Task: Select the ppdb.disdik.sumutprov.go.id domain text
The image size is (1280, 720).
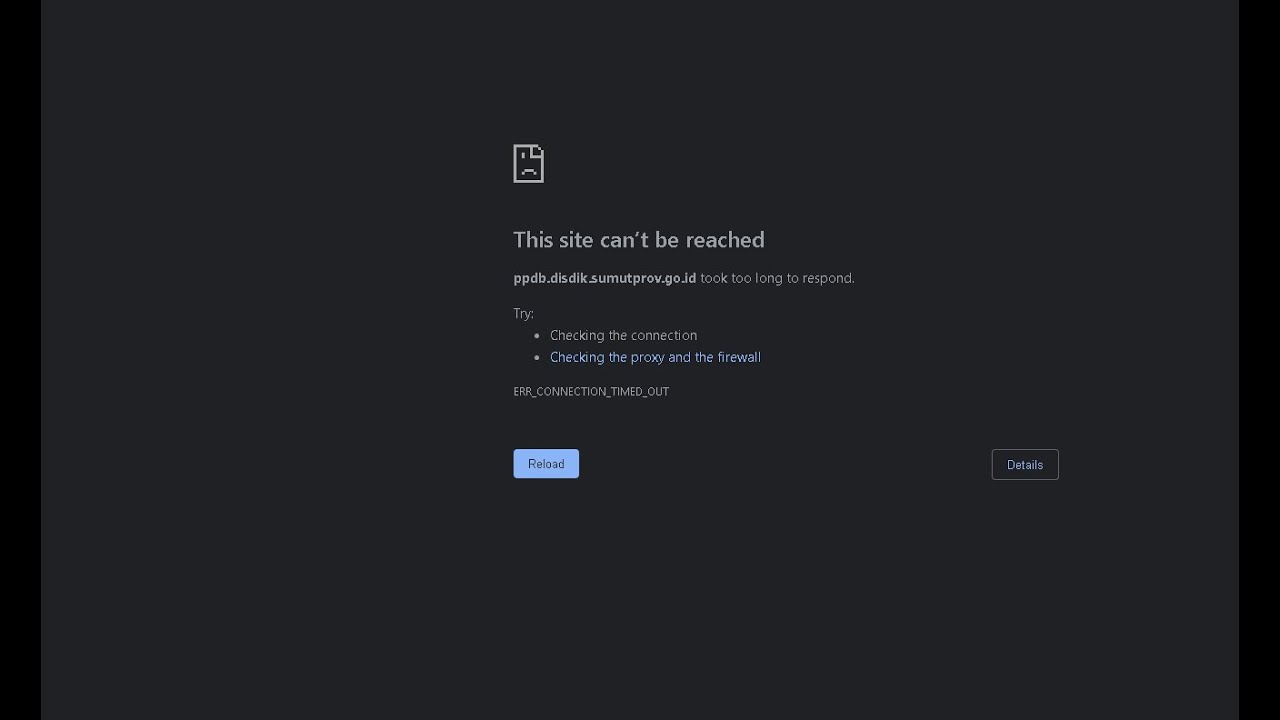Action: [605, 278]
